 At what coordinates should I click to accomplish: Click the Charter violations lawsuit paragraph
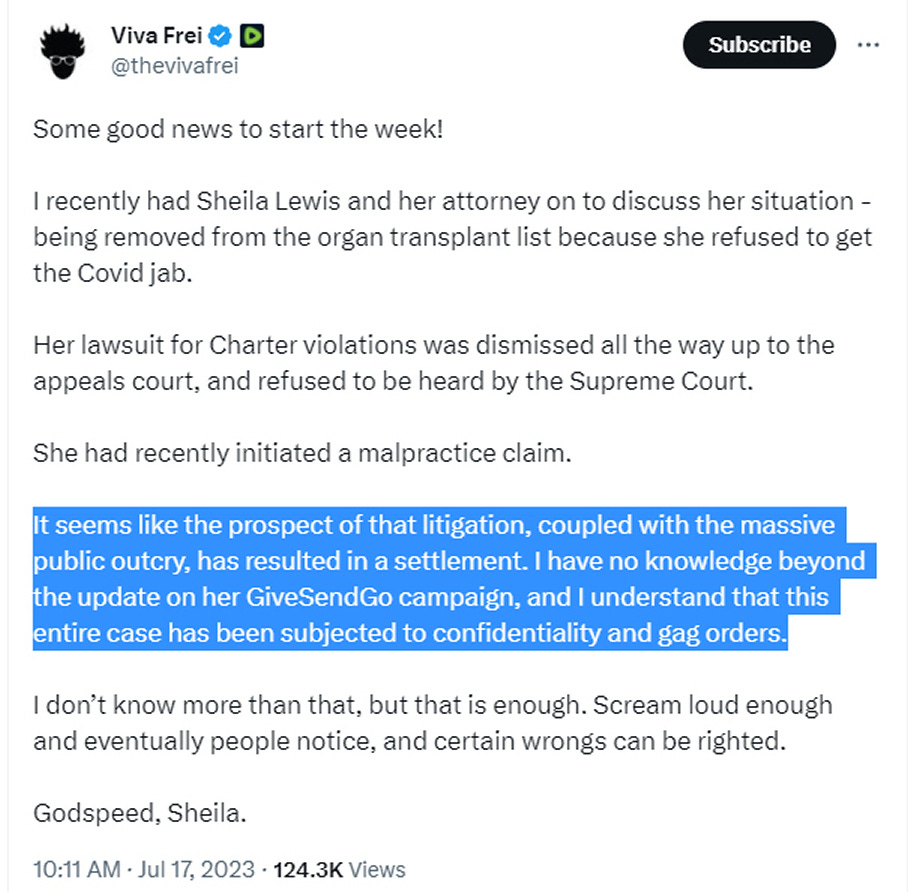coord(434,363)
